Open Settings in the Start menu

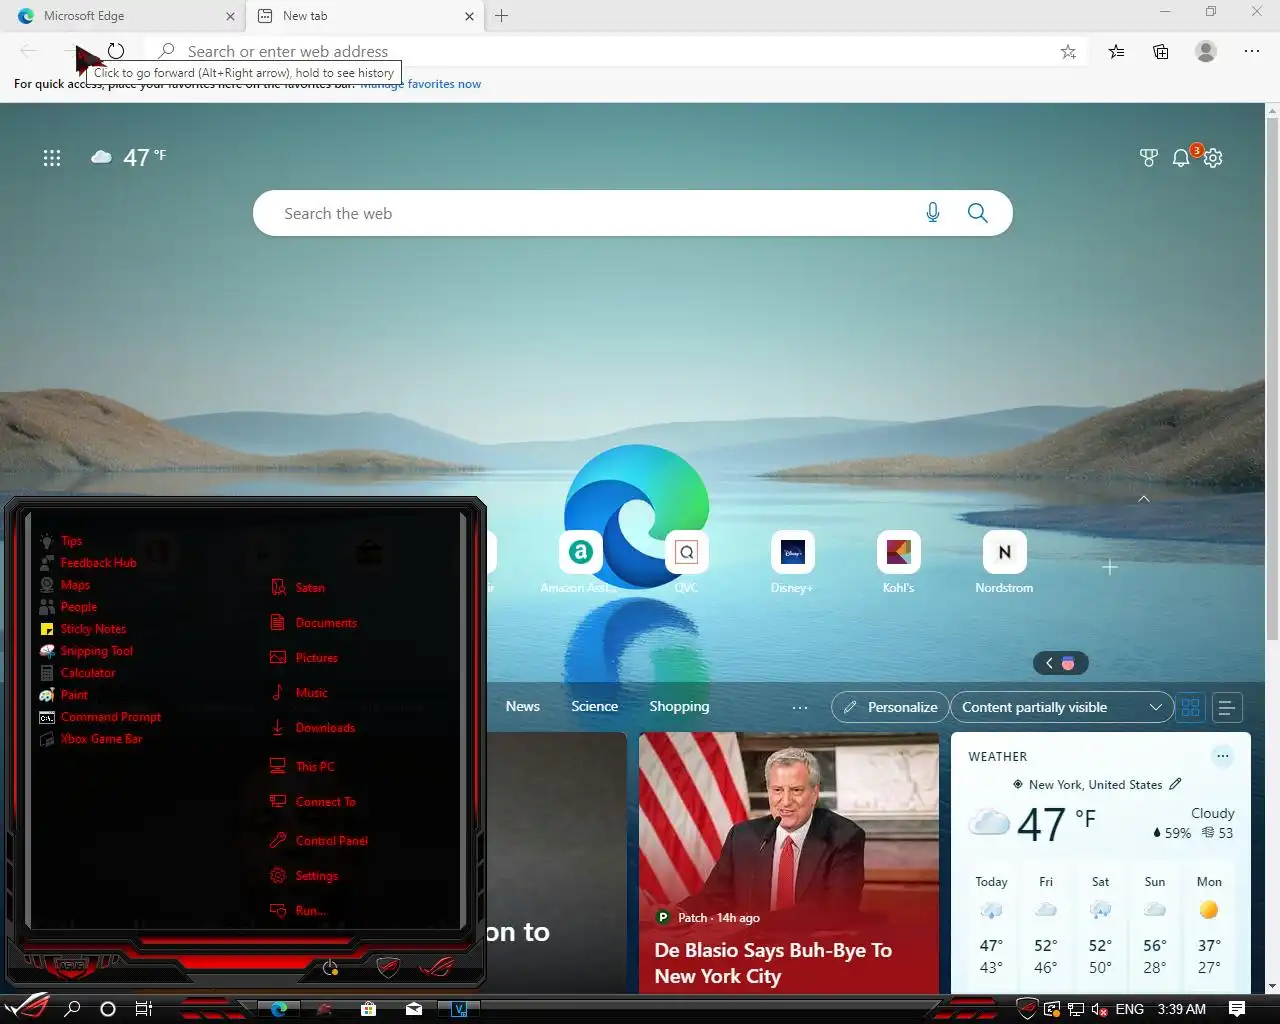304,876
